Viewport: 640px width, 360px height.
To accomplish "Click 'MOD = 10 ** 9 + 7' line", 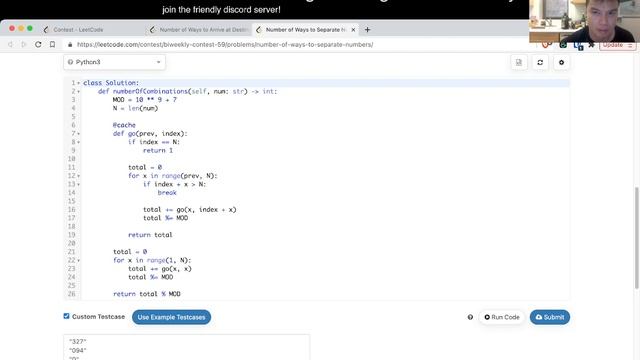I will click(x=144, y=100).
